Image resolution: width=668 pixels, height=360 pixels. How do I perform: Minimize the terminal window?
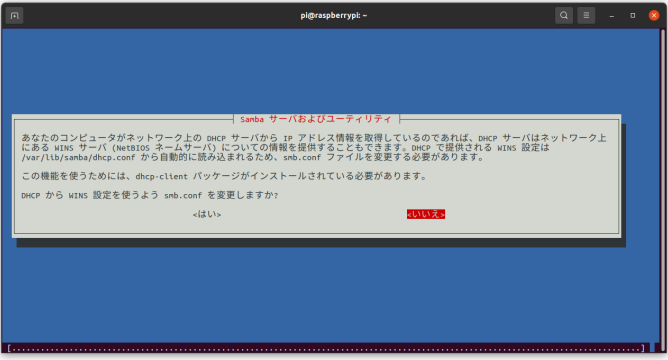[611, 16]
